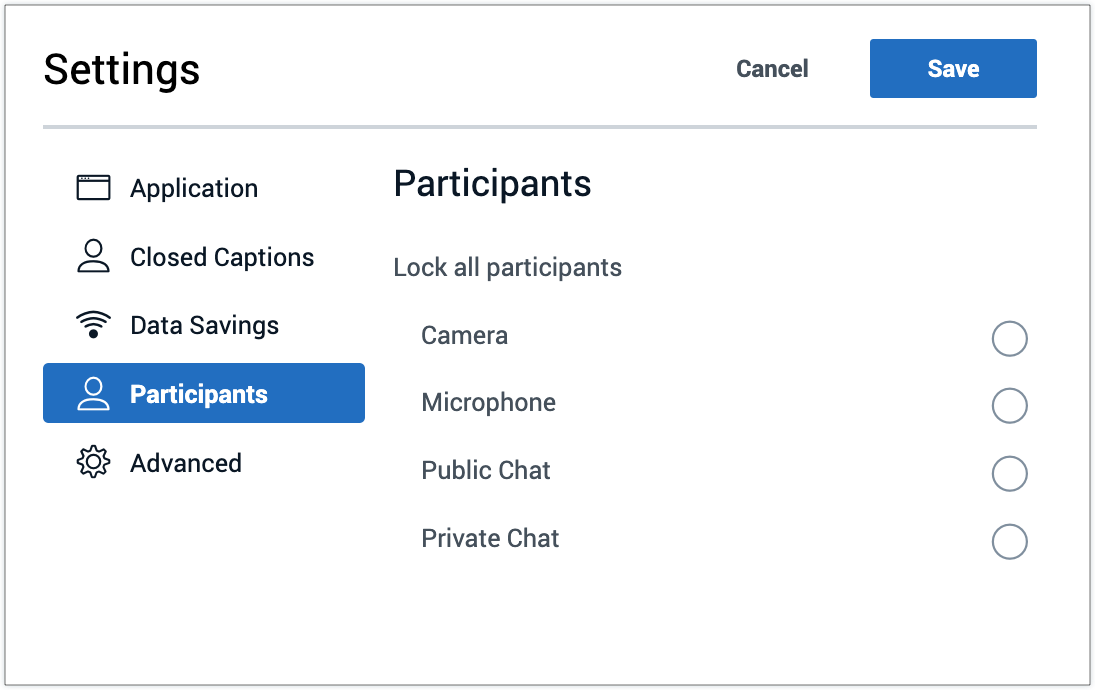This screenshot has height=690, width=1095.
Task: Go to the Data Savings label
Action: click(x=204, y=325)
